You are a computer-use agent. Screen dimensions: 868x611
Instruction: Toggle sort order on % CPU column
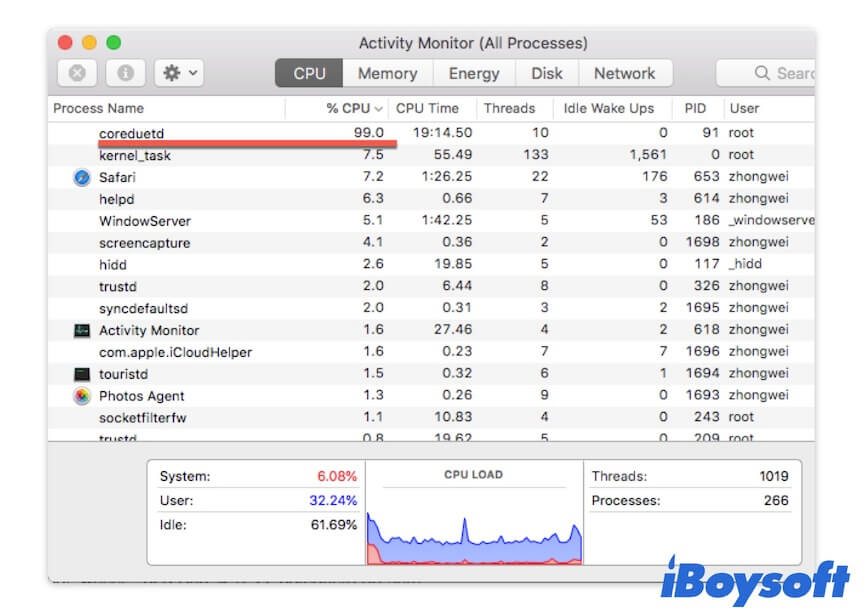pos(337,108)
